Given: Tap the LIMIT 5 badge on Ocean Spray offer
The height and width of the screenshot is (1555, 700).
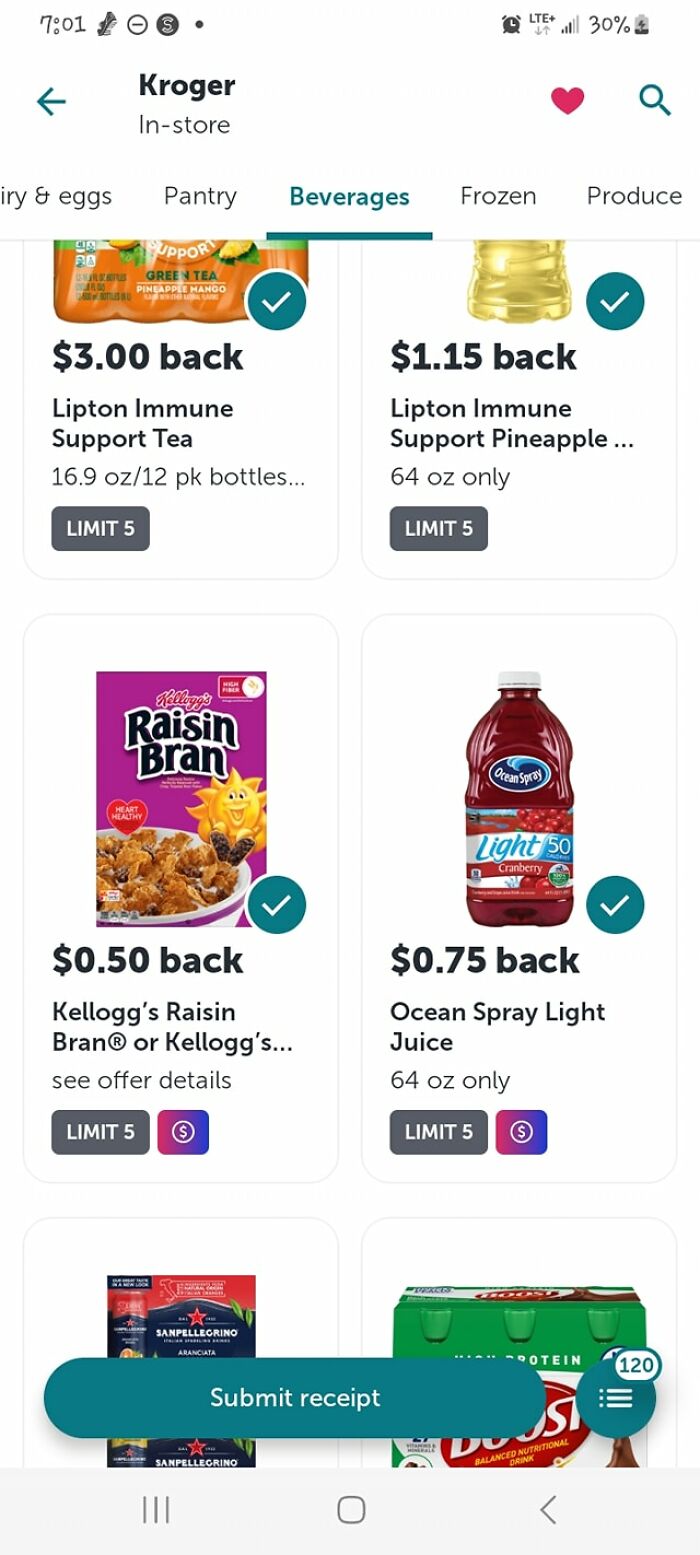Looking at the screenshot, I should pyautogui.click(x=438, y=1131).
